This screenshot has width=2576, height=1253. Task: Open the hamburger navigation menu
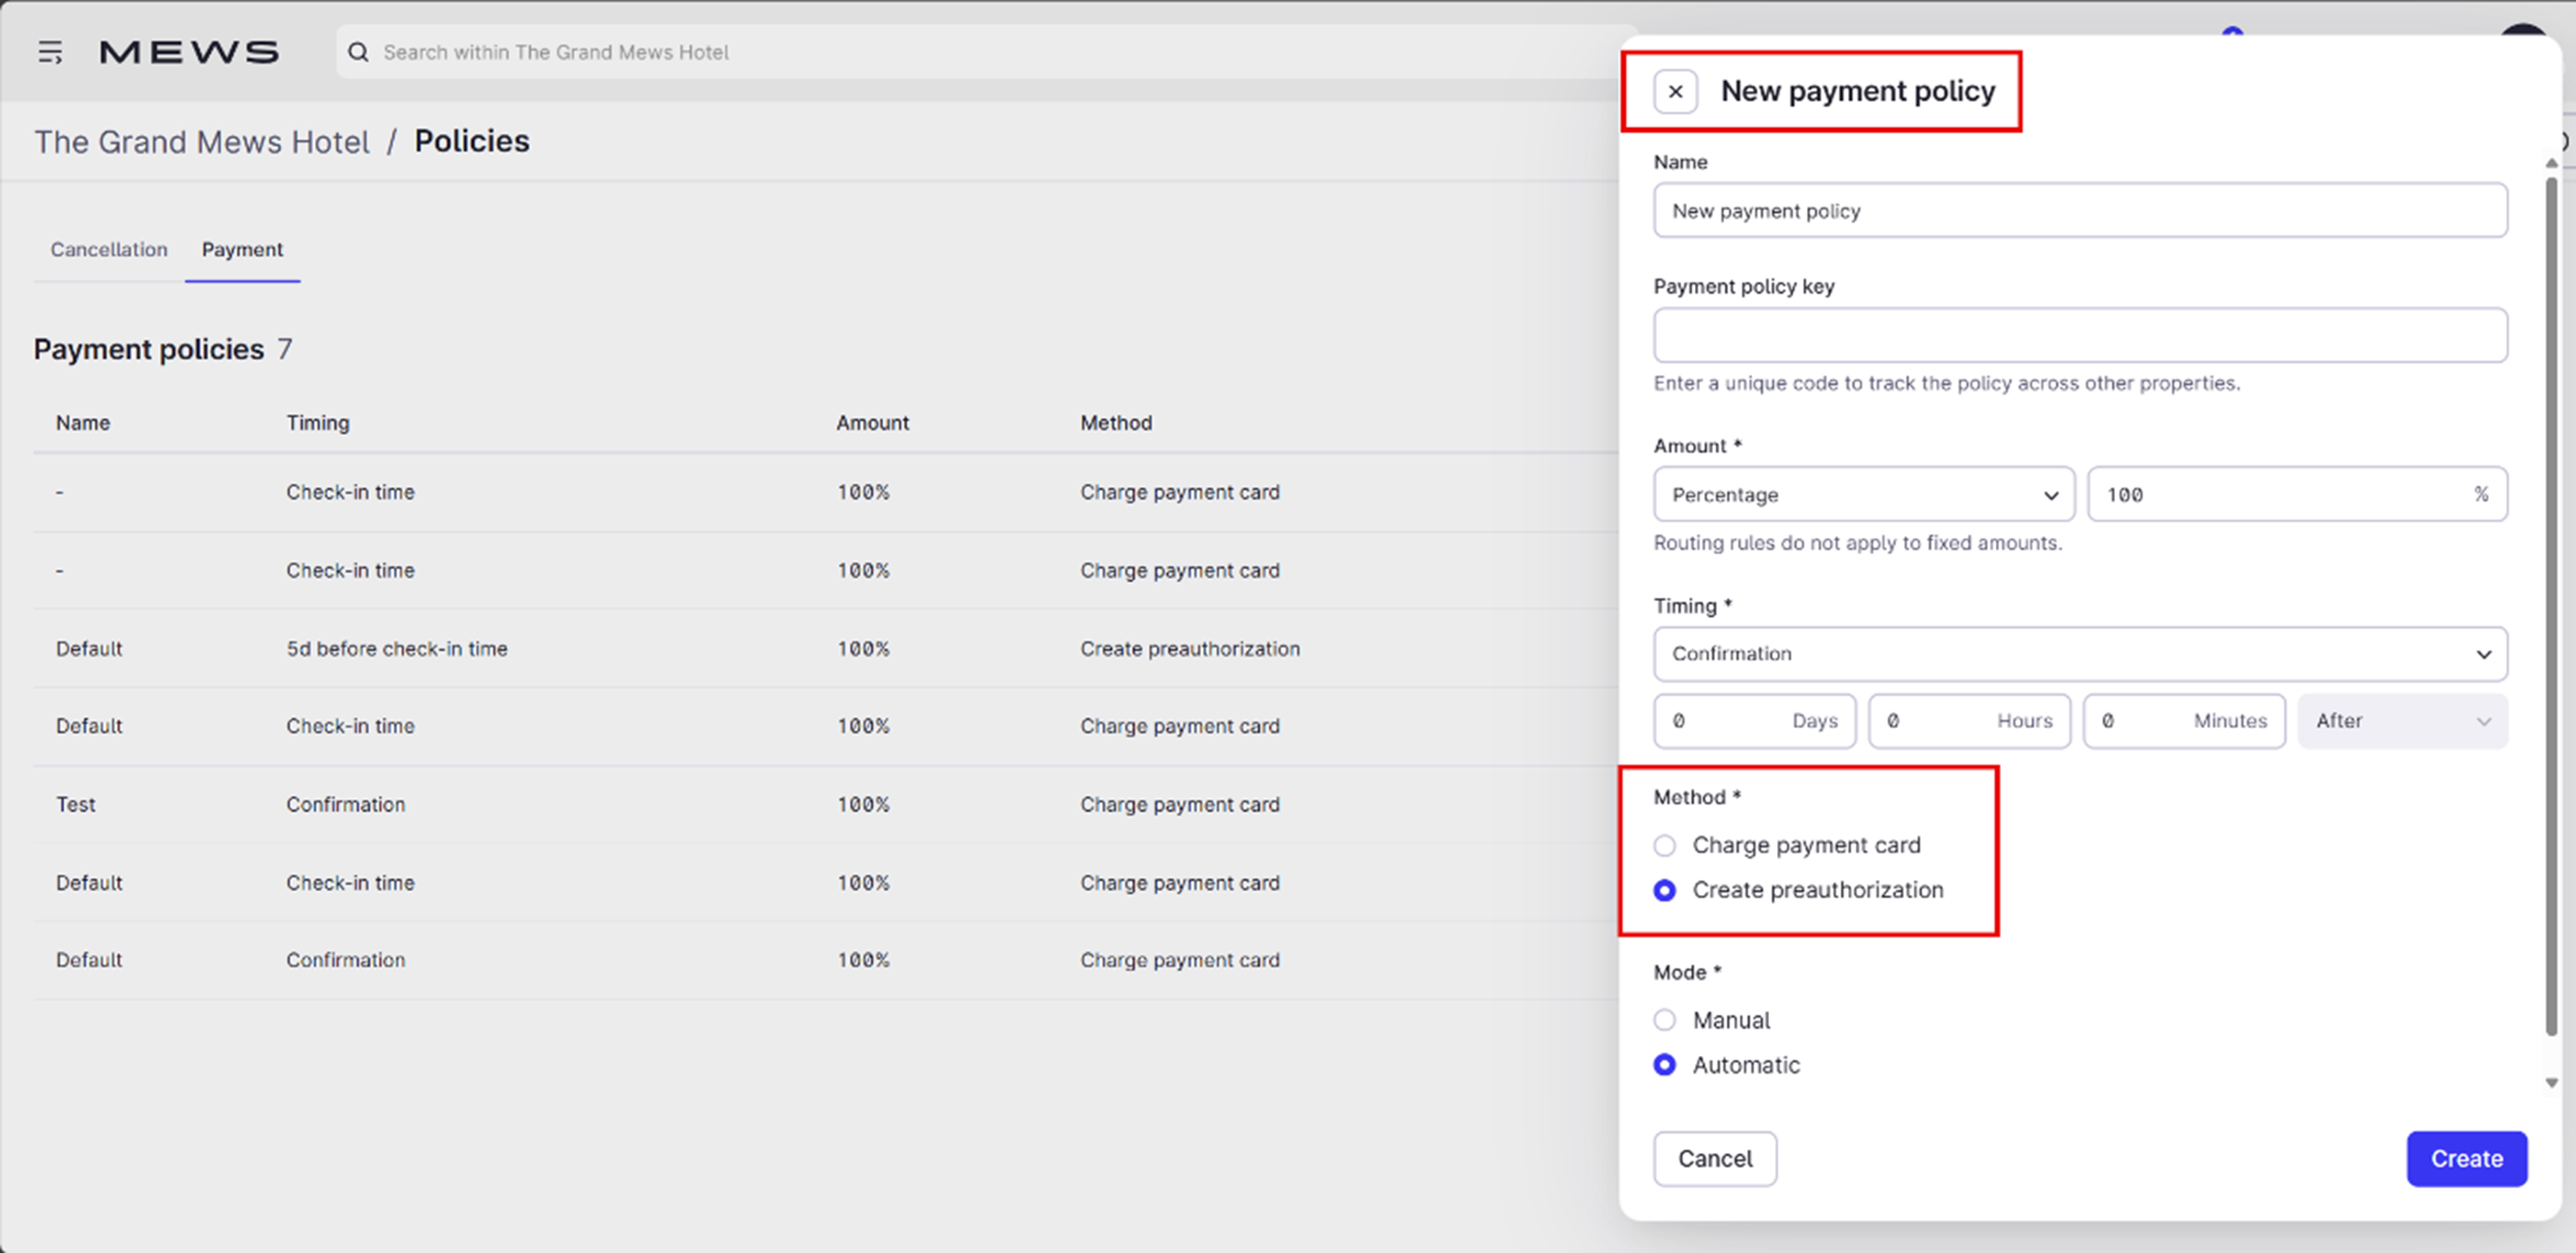click(50, 52)
